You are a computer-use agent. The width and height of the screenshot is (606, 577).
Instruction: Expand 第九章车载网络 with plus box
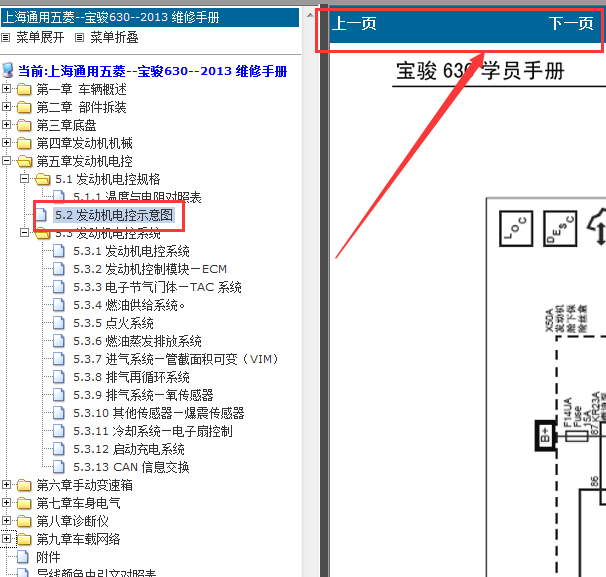(x=6, y=538)
